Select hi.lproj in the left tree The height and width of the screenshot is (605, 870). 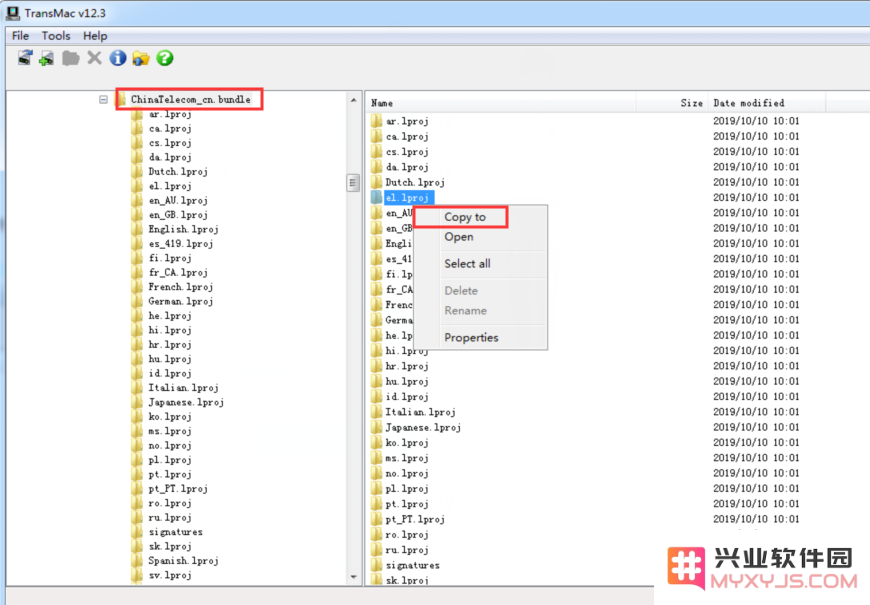coord(170,331)
